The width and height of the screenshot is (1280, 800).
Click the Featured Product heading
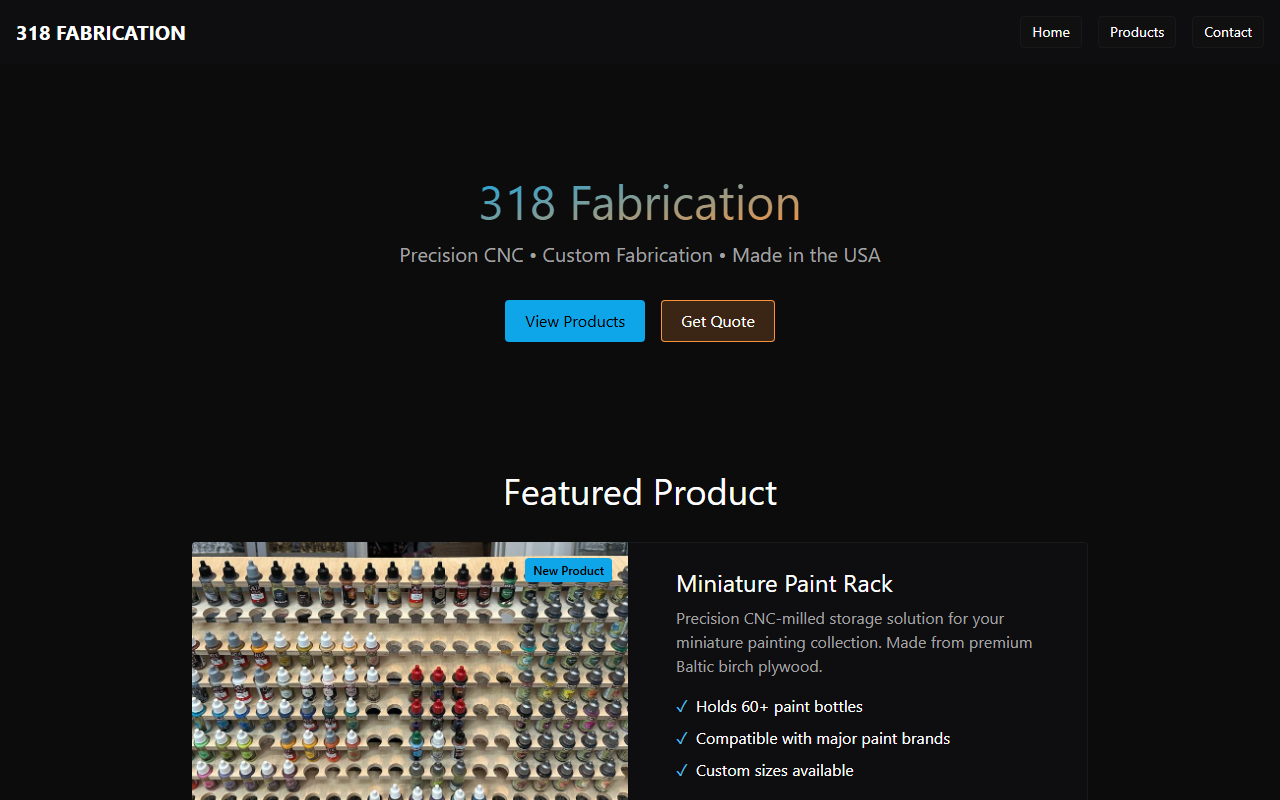pos(640,492)
